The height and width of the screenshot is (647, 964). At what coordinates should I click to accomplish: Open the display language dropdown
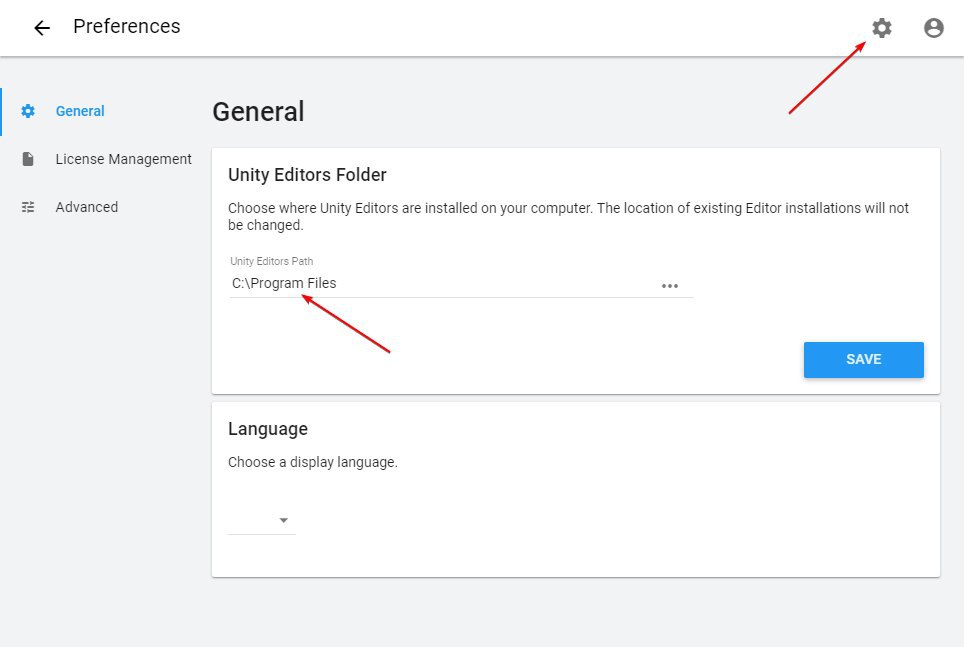pyautogui.click(x=262, y=520)
